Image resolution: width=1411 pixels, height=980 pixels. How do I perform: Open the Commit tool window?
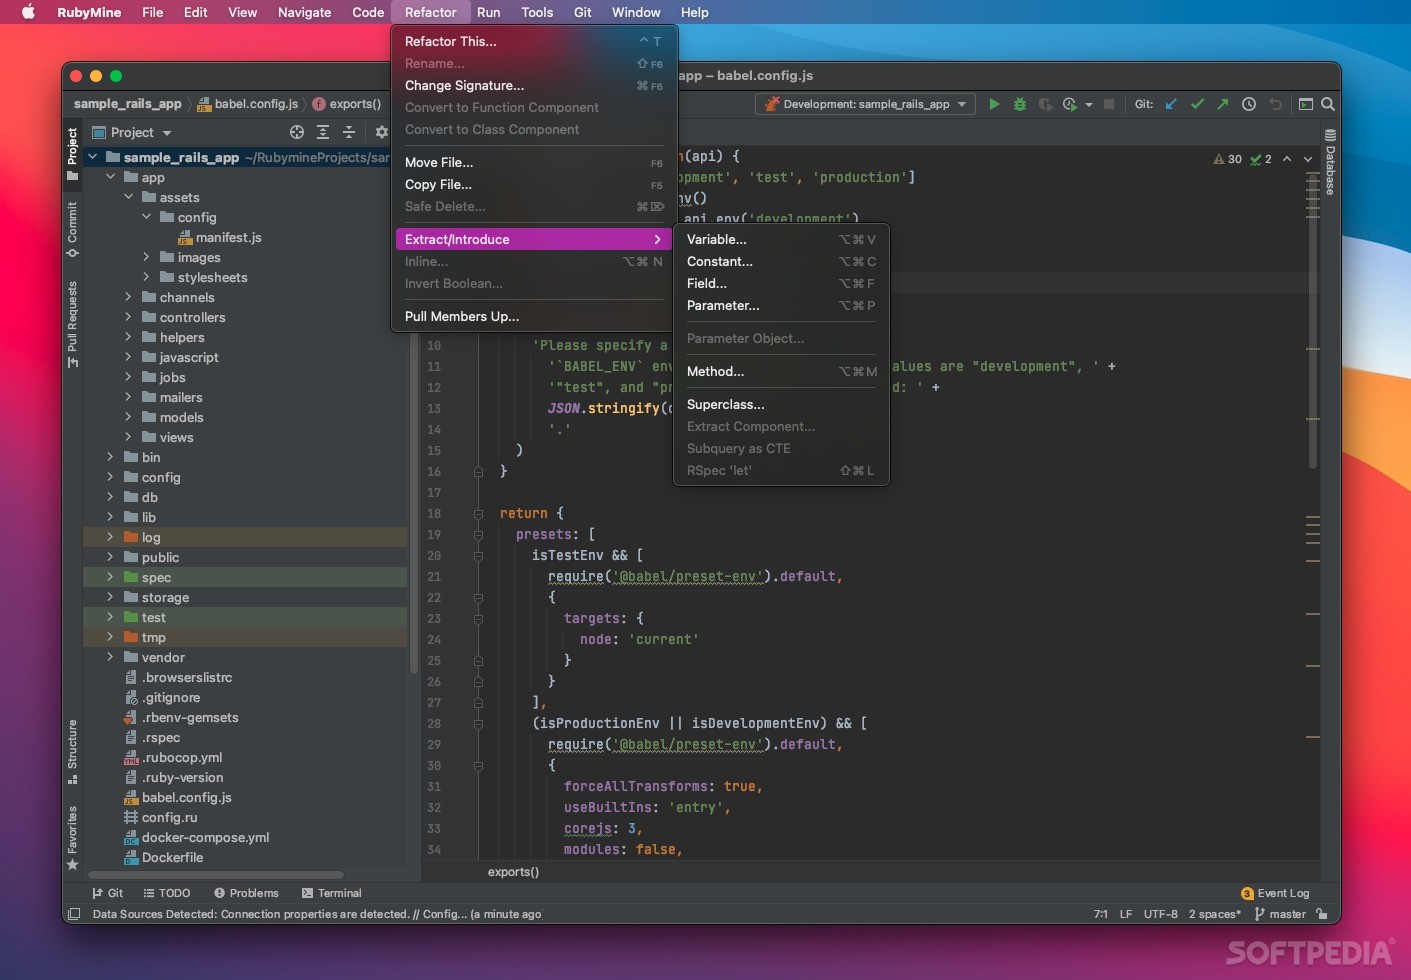pyautogui.click(x=72, y=228)
